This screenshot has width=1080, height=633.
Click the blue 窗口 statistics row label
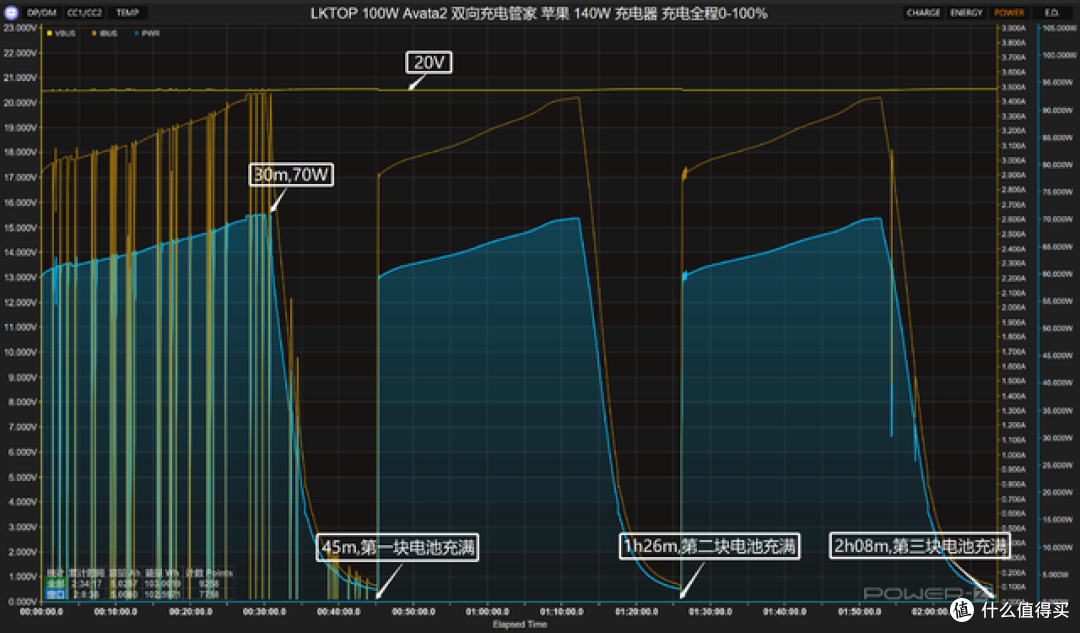[x=55, y=594]
